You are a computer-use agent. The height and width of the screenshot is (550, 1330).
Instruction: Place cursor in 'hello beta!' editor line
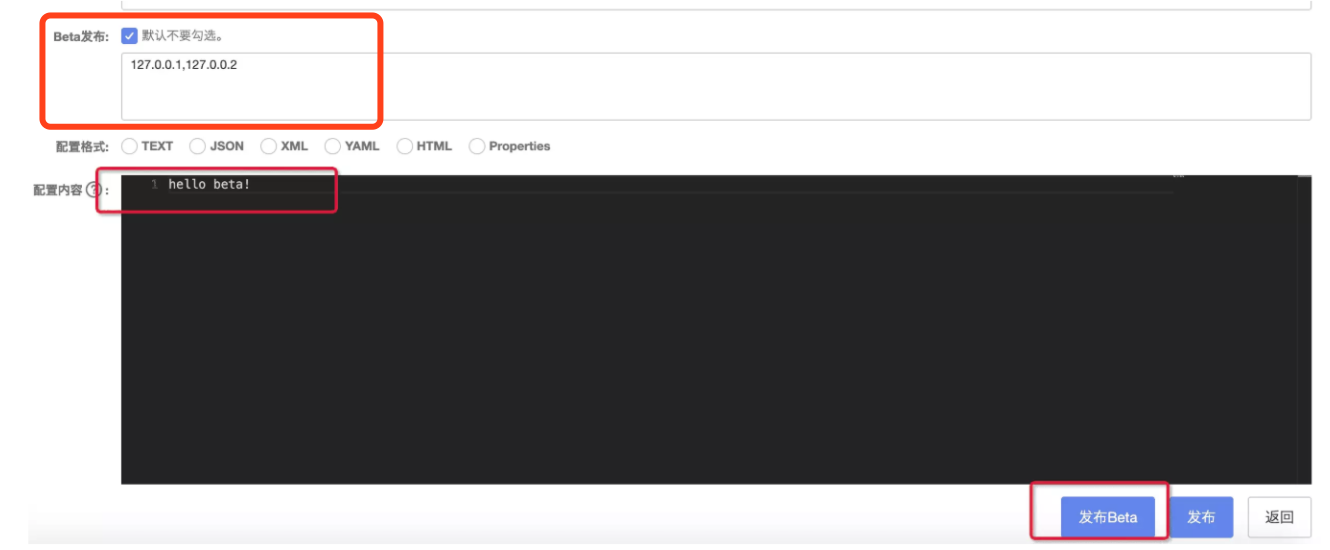209,185
